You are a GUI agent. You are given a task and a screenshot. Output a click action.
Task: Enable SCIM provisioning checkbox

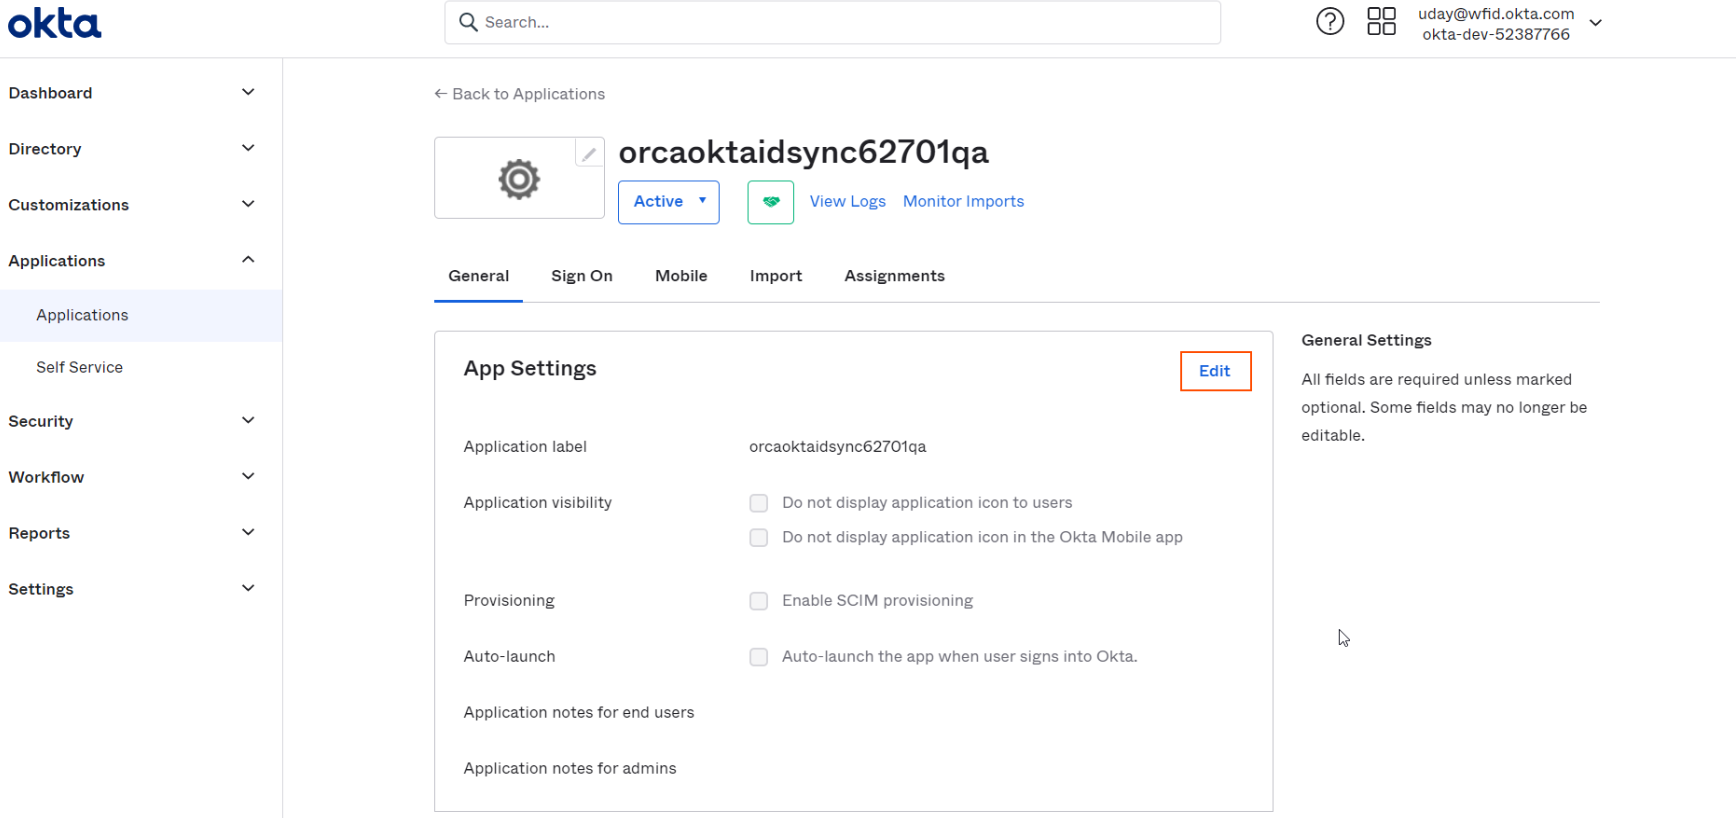759,601
